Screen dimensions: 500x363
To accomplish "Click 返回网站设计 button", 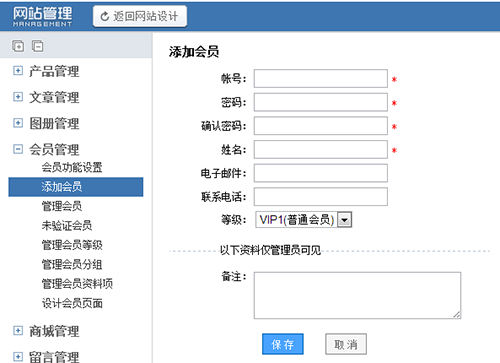I will tap(140, 16).
